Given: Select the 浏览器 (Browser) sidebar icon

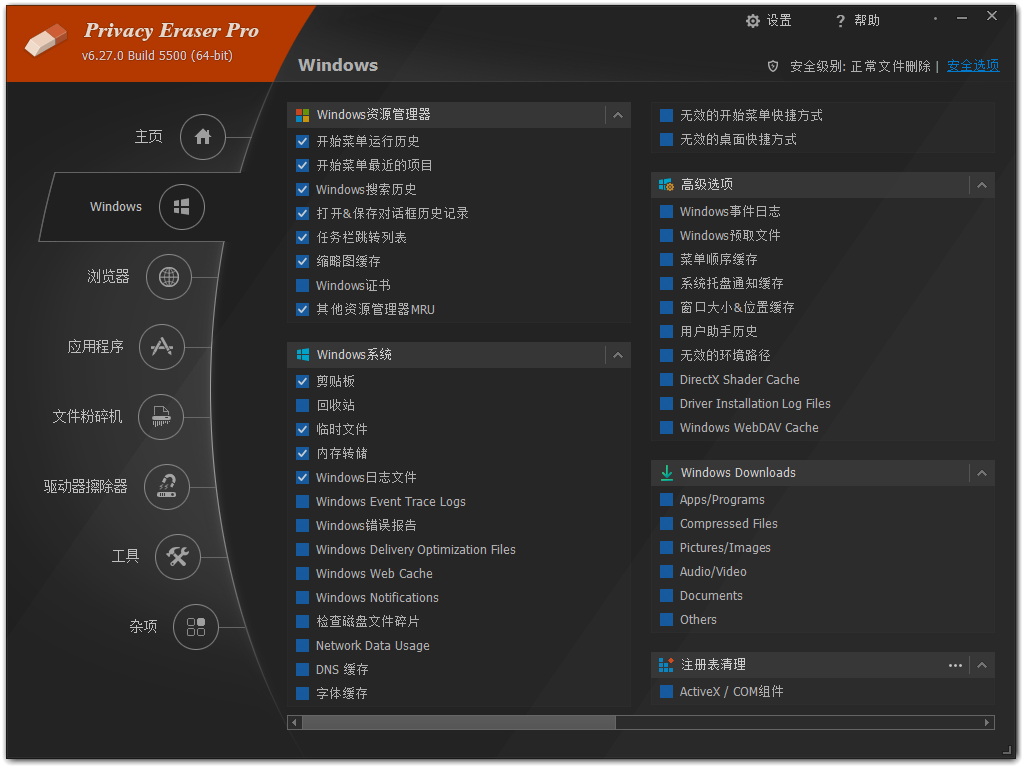Looking at the screenshot, I should point(168,277).
